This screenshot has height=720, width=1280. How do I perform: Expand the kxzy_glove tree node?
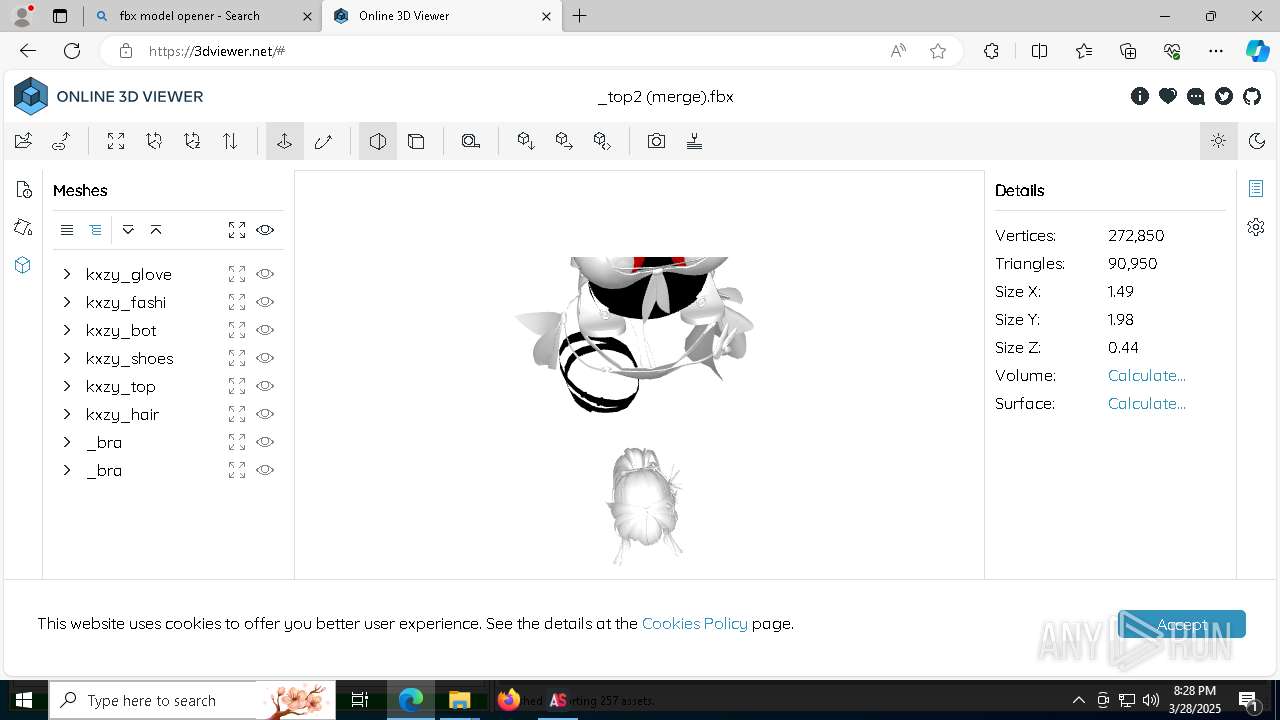coord(67,274)
